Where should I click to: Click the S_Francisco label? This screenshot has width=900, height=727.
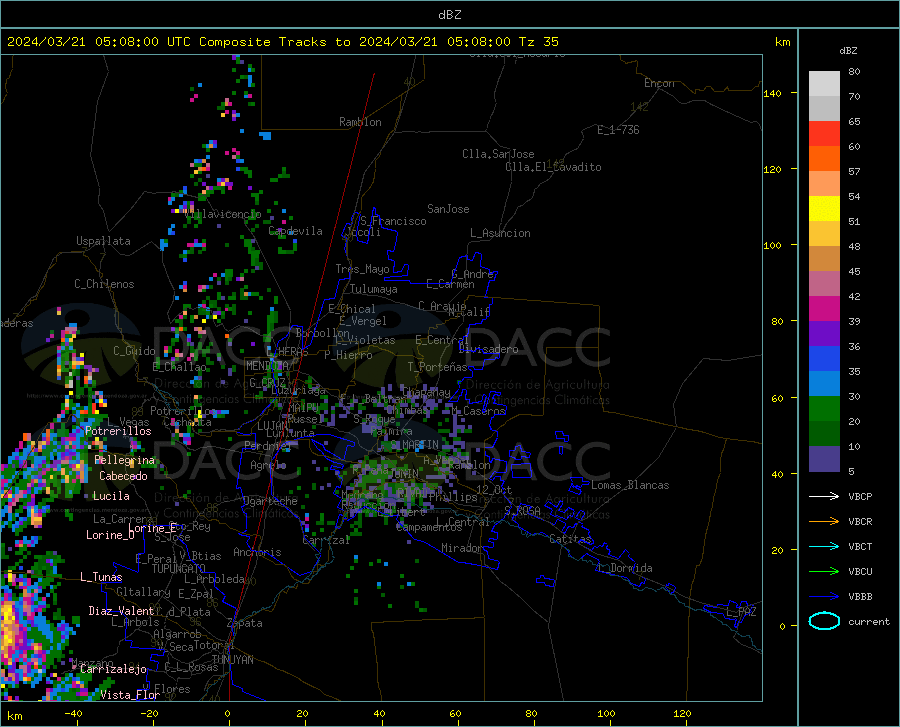click(x=393, y=221)
